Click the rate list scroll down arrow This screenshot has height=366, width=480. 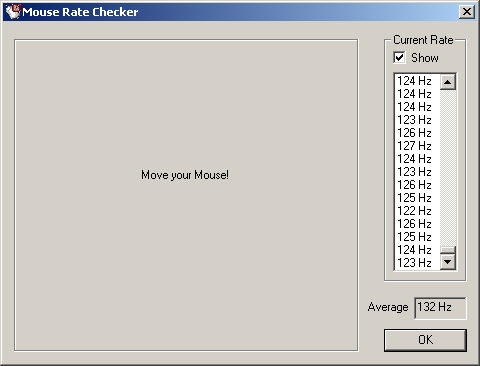[x=448, y=262]
